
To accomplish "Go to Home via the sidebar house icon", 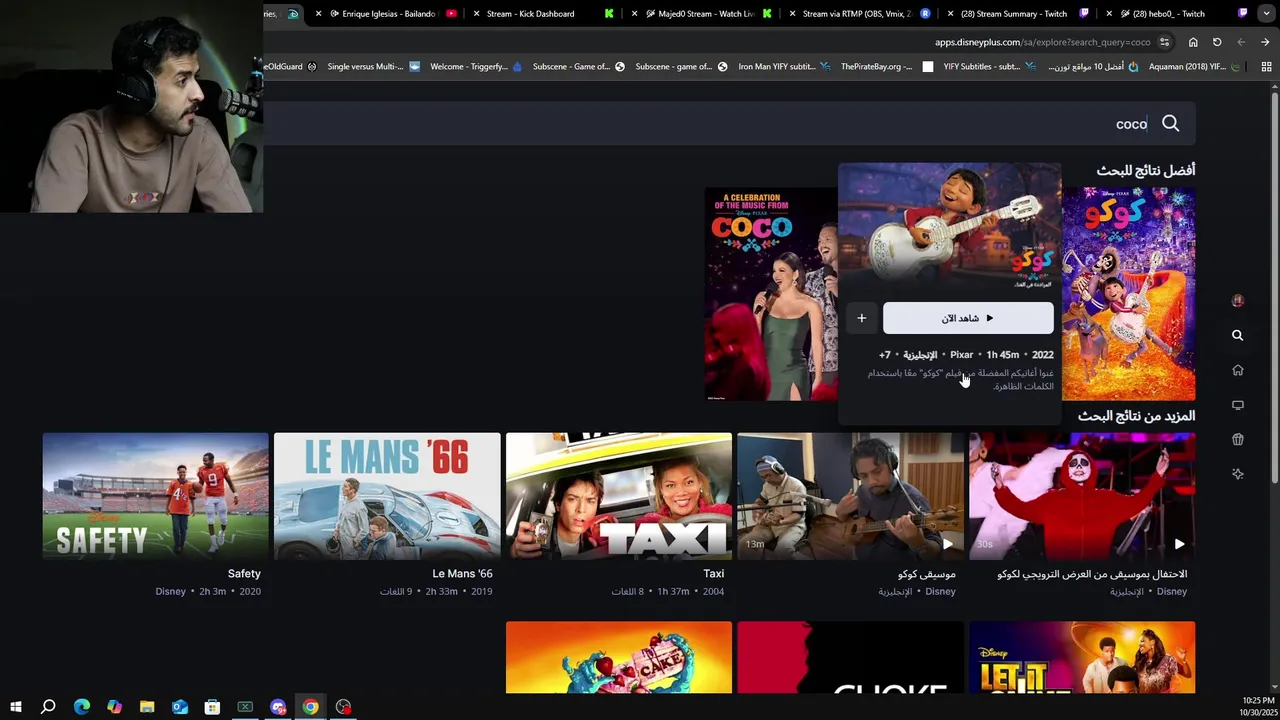I will tap(1237, 370).
